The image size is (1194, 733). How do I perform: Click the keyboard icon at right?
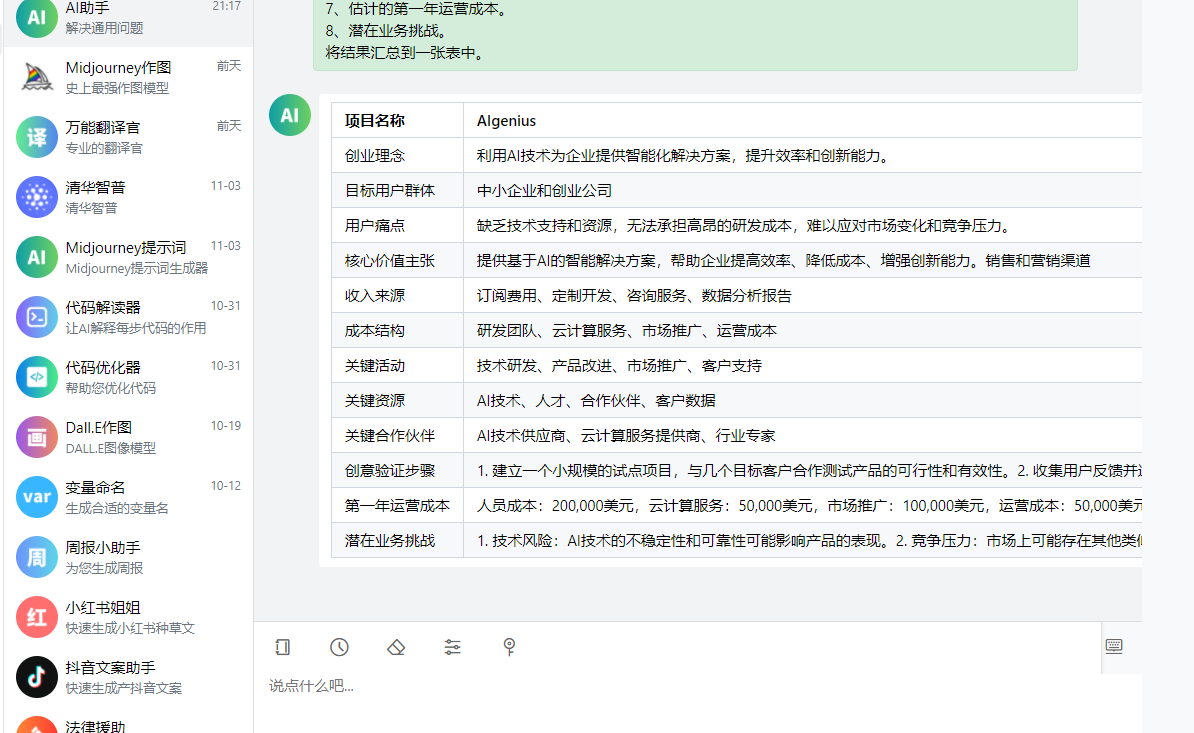coord(1113,646)
